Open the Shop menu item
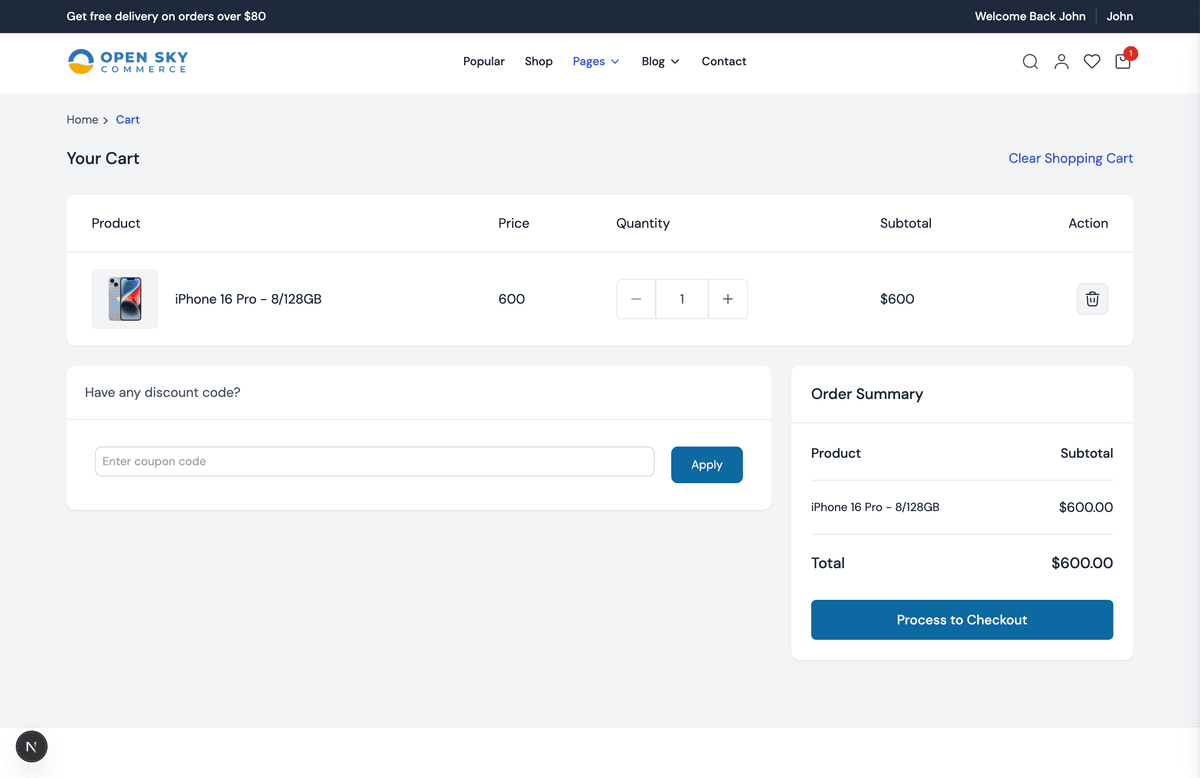The width and height of the screenshot is (1200, 778). 539,62
